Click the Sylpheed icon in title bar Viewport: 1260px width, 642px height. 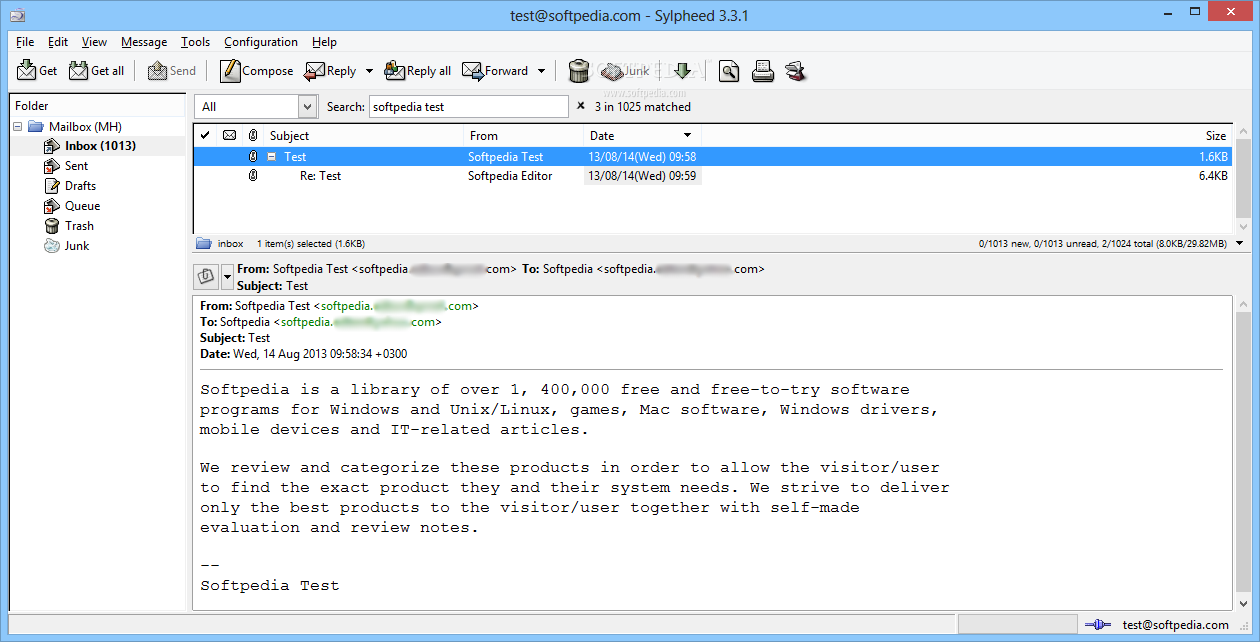(17, 15)
